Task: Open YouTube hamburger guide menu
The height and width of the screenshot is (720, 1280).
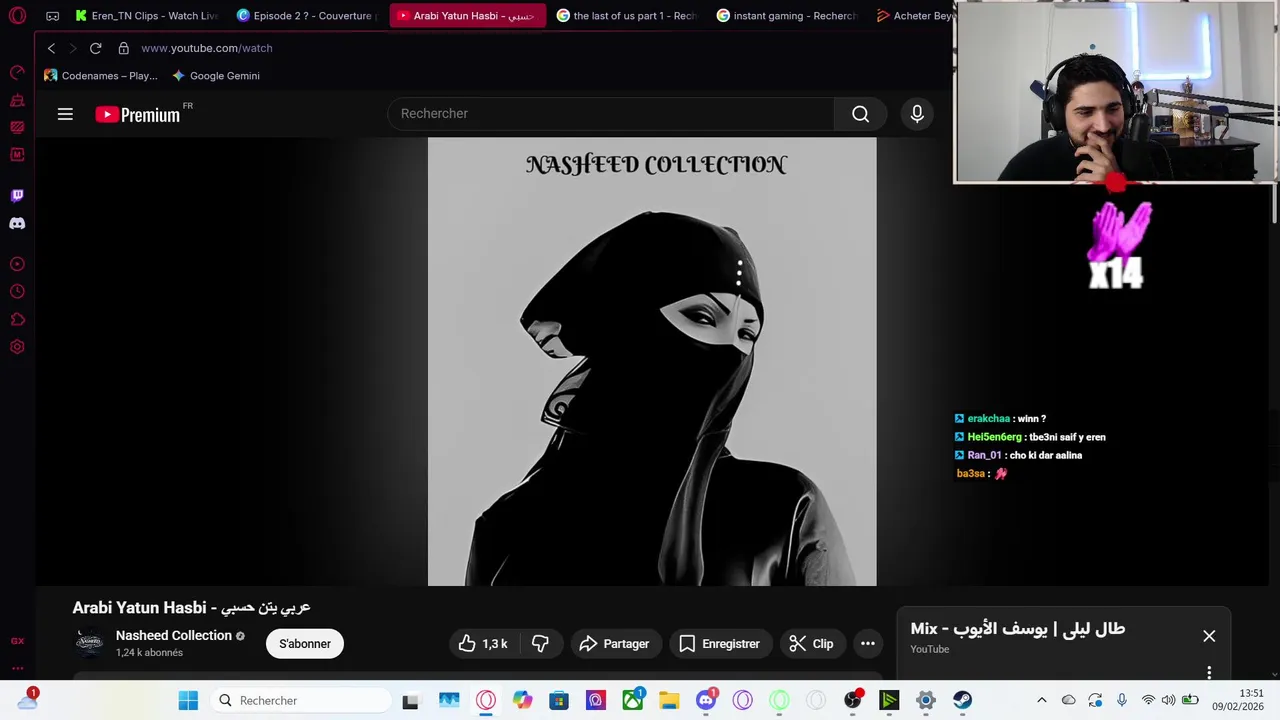Action: click(65, 114)
